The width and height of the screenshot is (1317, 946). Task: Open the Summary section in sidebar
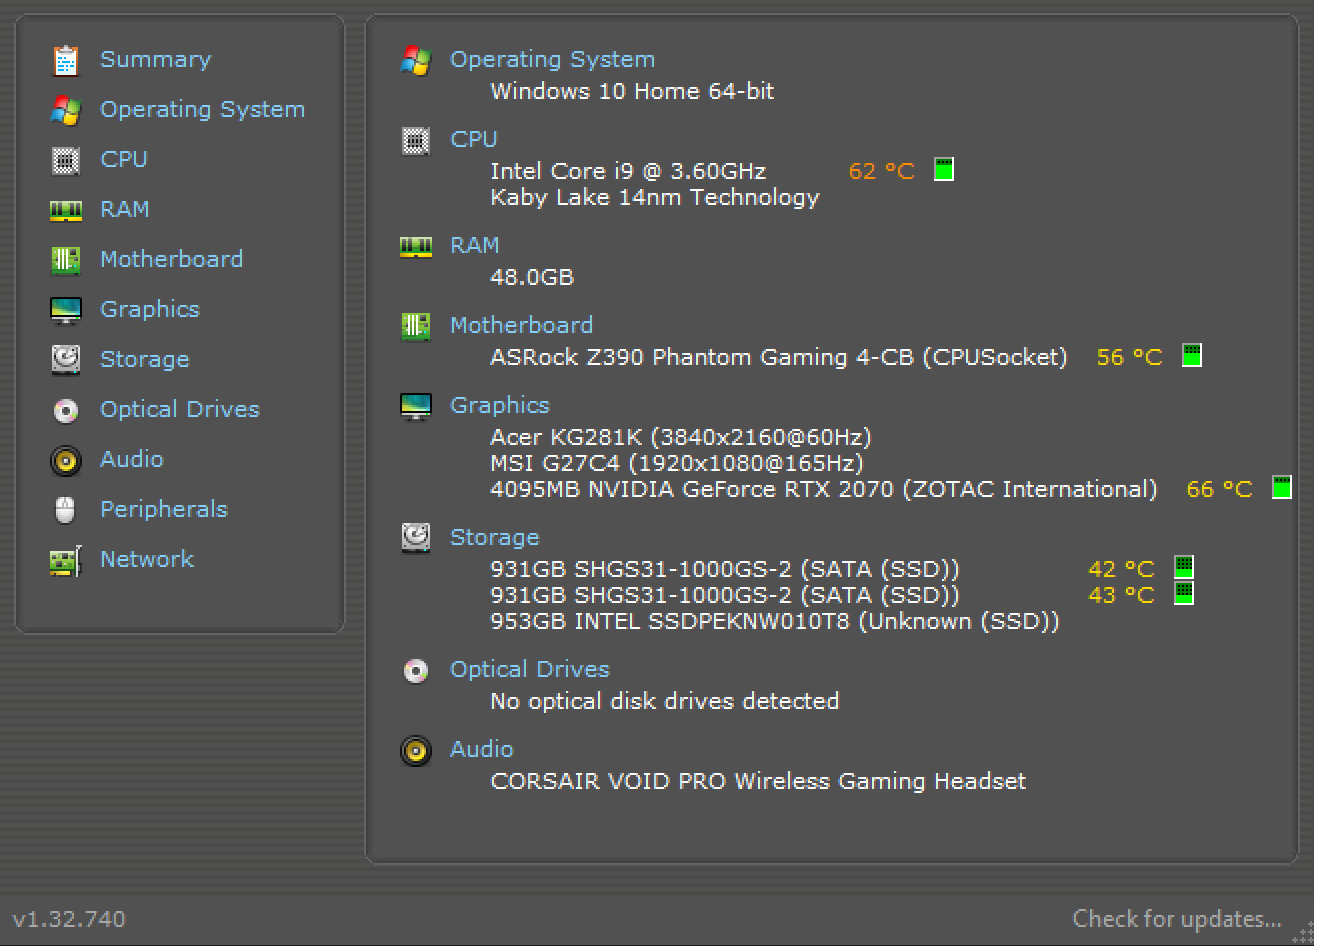[156, 60]
